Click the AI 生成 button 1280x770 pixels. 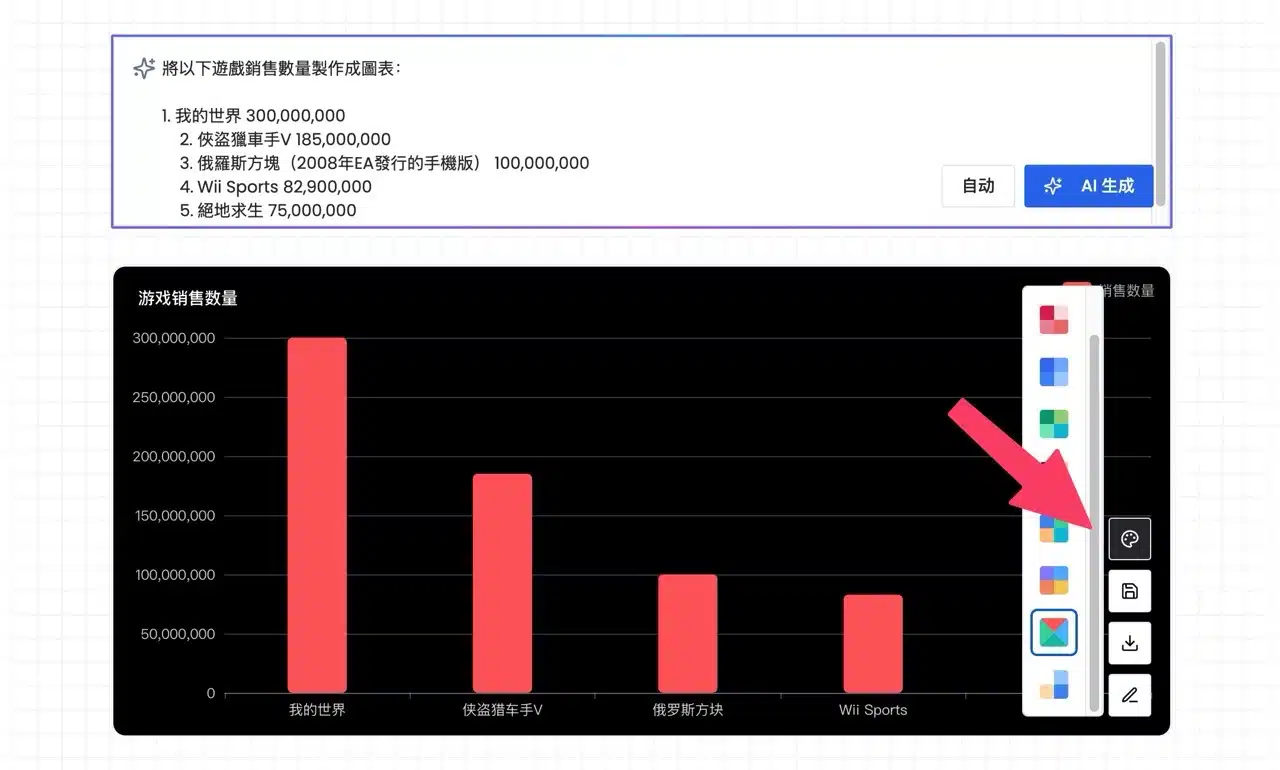pyautogui.click(x=1088, y=186)
